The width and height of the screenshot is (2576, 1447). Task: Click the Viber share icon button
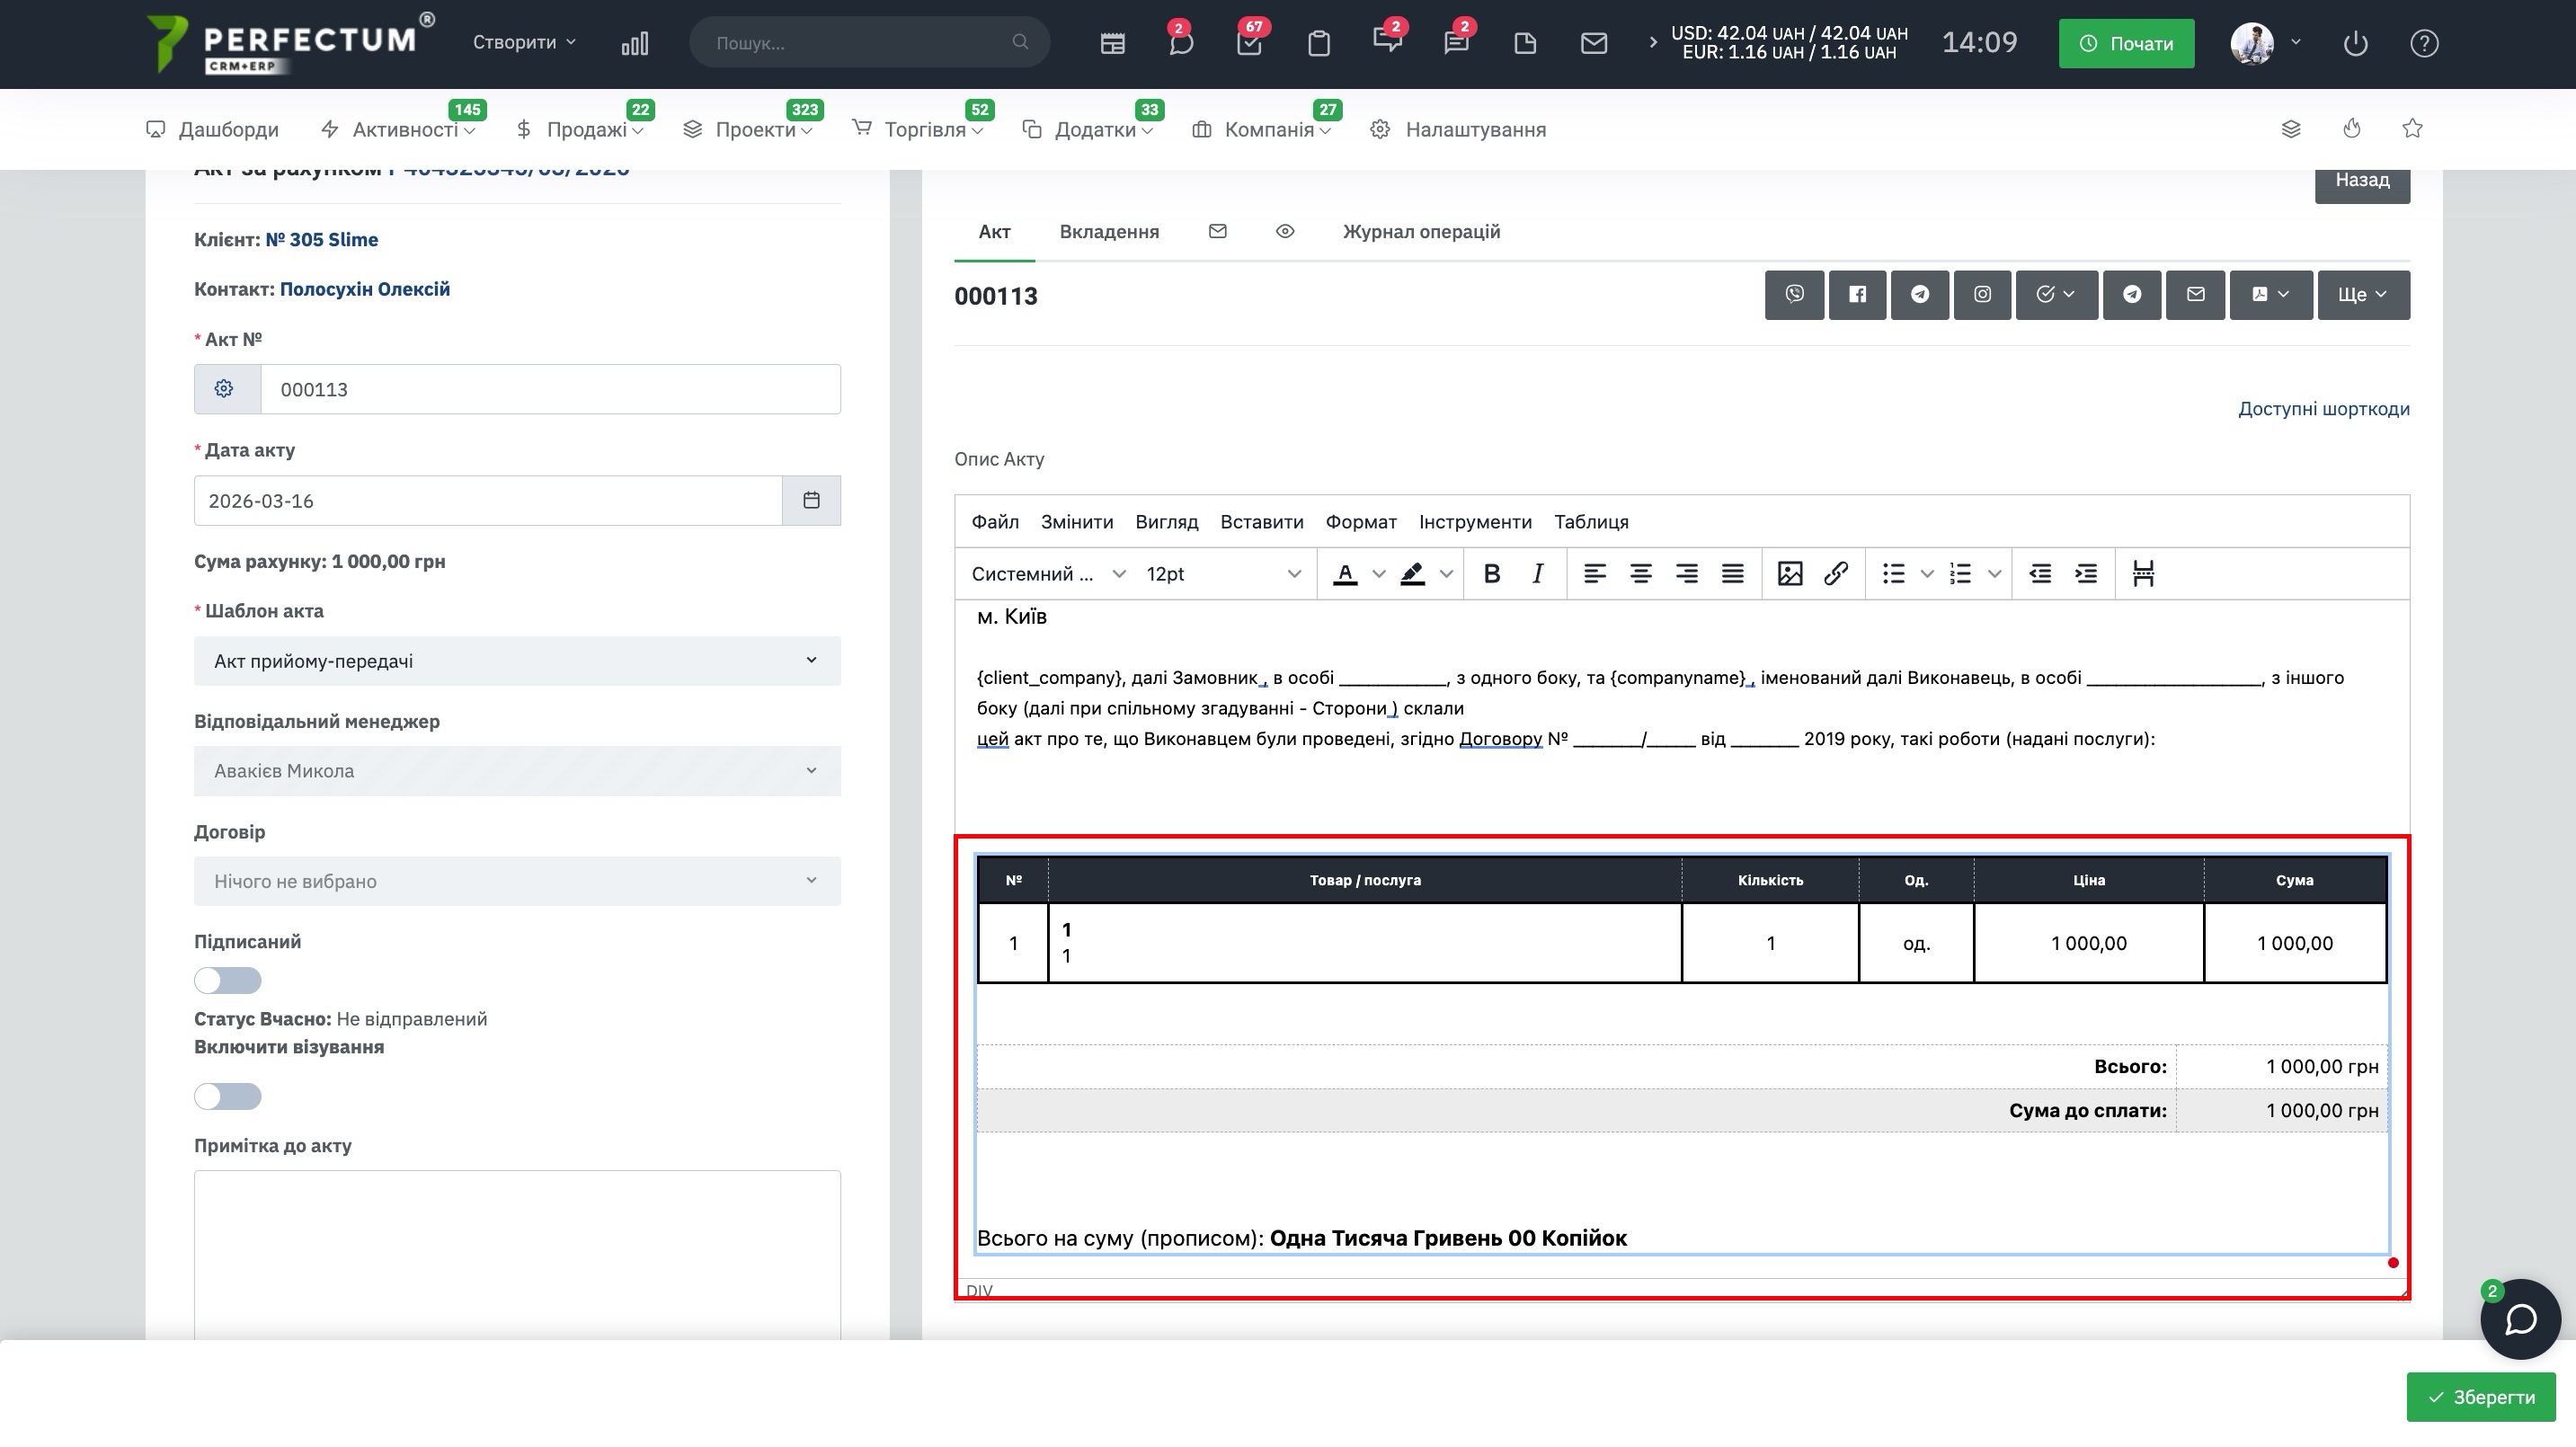pyautogui.click(x=1794, y=294)
